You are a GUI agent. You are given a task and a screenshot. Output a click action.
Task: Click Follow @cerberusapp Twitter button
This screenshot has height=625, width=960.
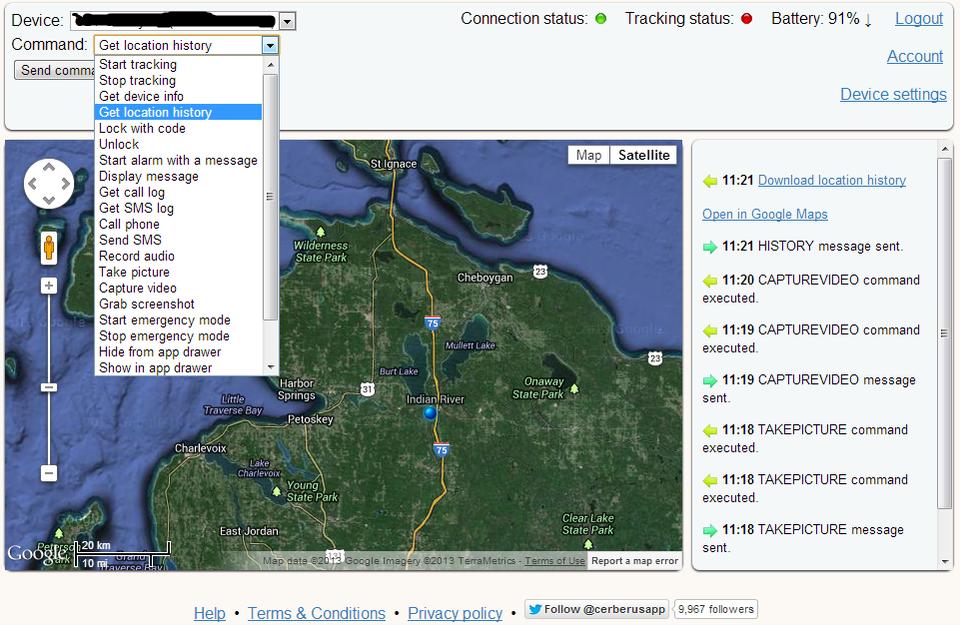tap(597, 609)
